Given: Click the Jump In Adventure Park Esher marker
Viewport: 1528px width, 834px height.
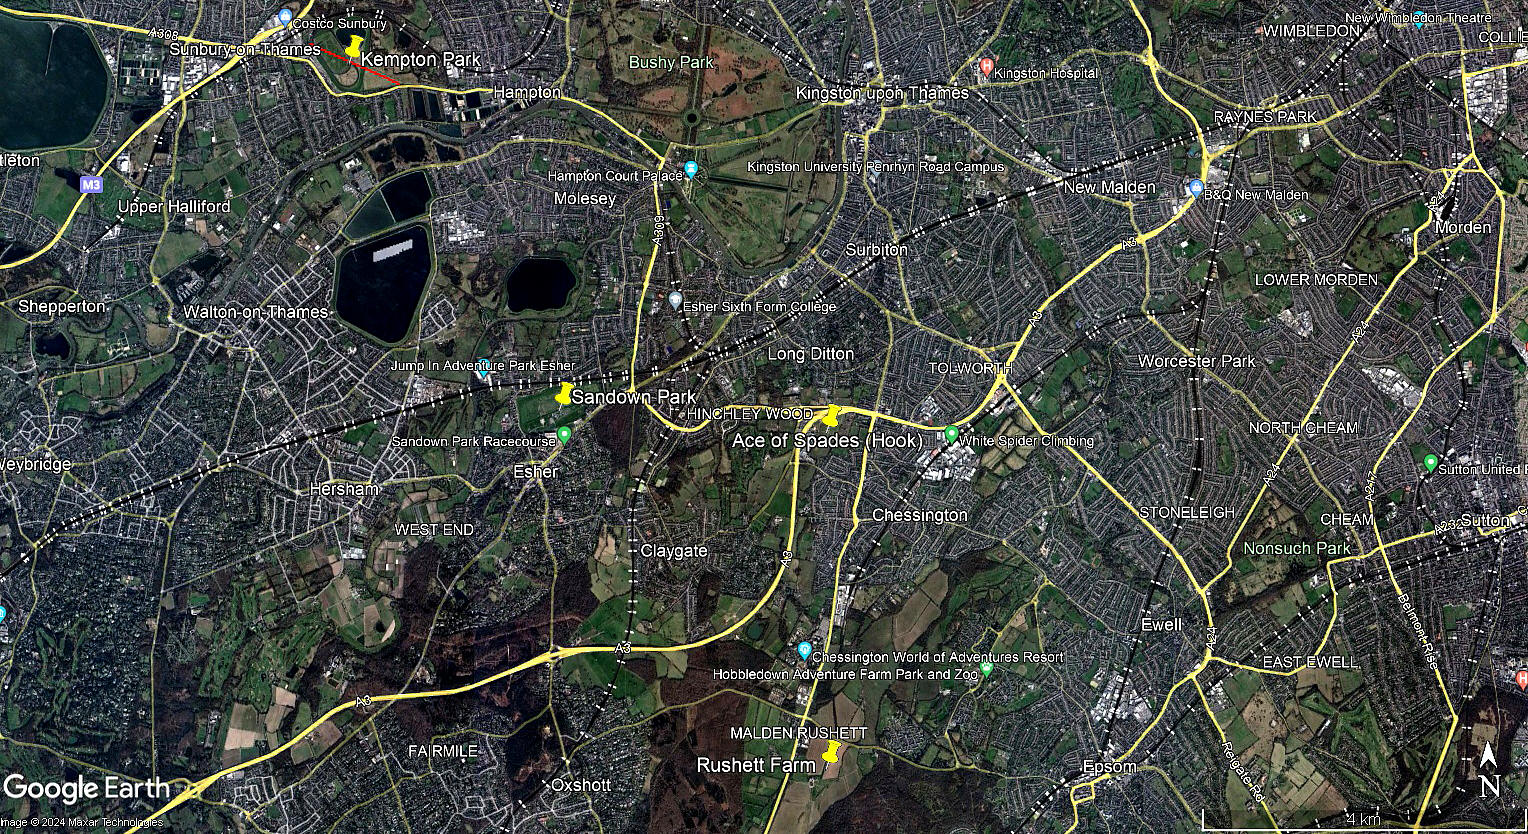Looking at the screenshot, I should point(484,367).
